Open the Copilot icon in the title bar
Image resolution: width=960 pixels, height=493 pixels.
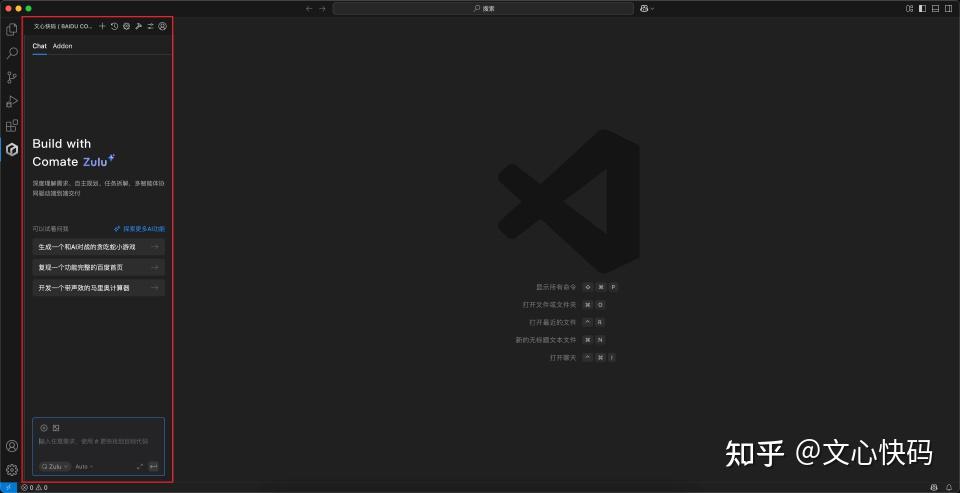[644, 9]
